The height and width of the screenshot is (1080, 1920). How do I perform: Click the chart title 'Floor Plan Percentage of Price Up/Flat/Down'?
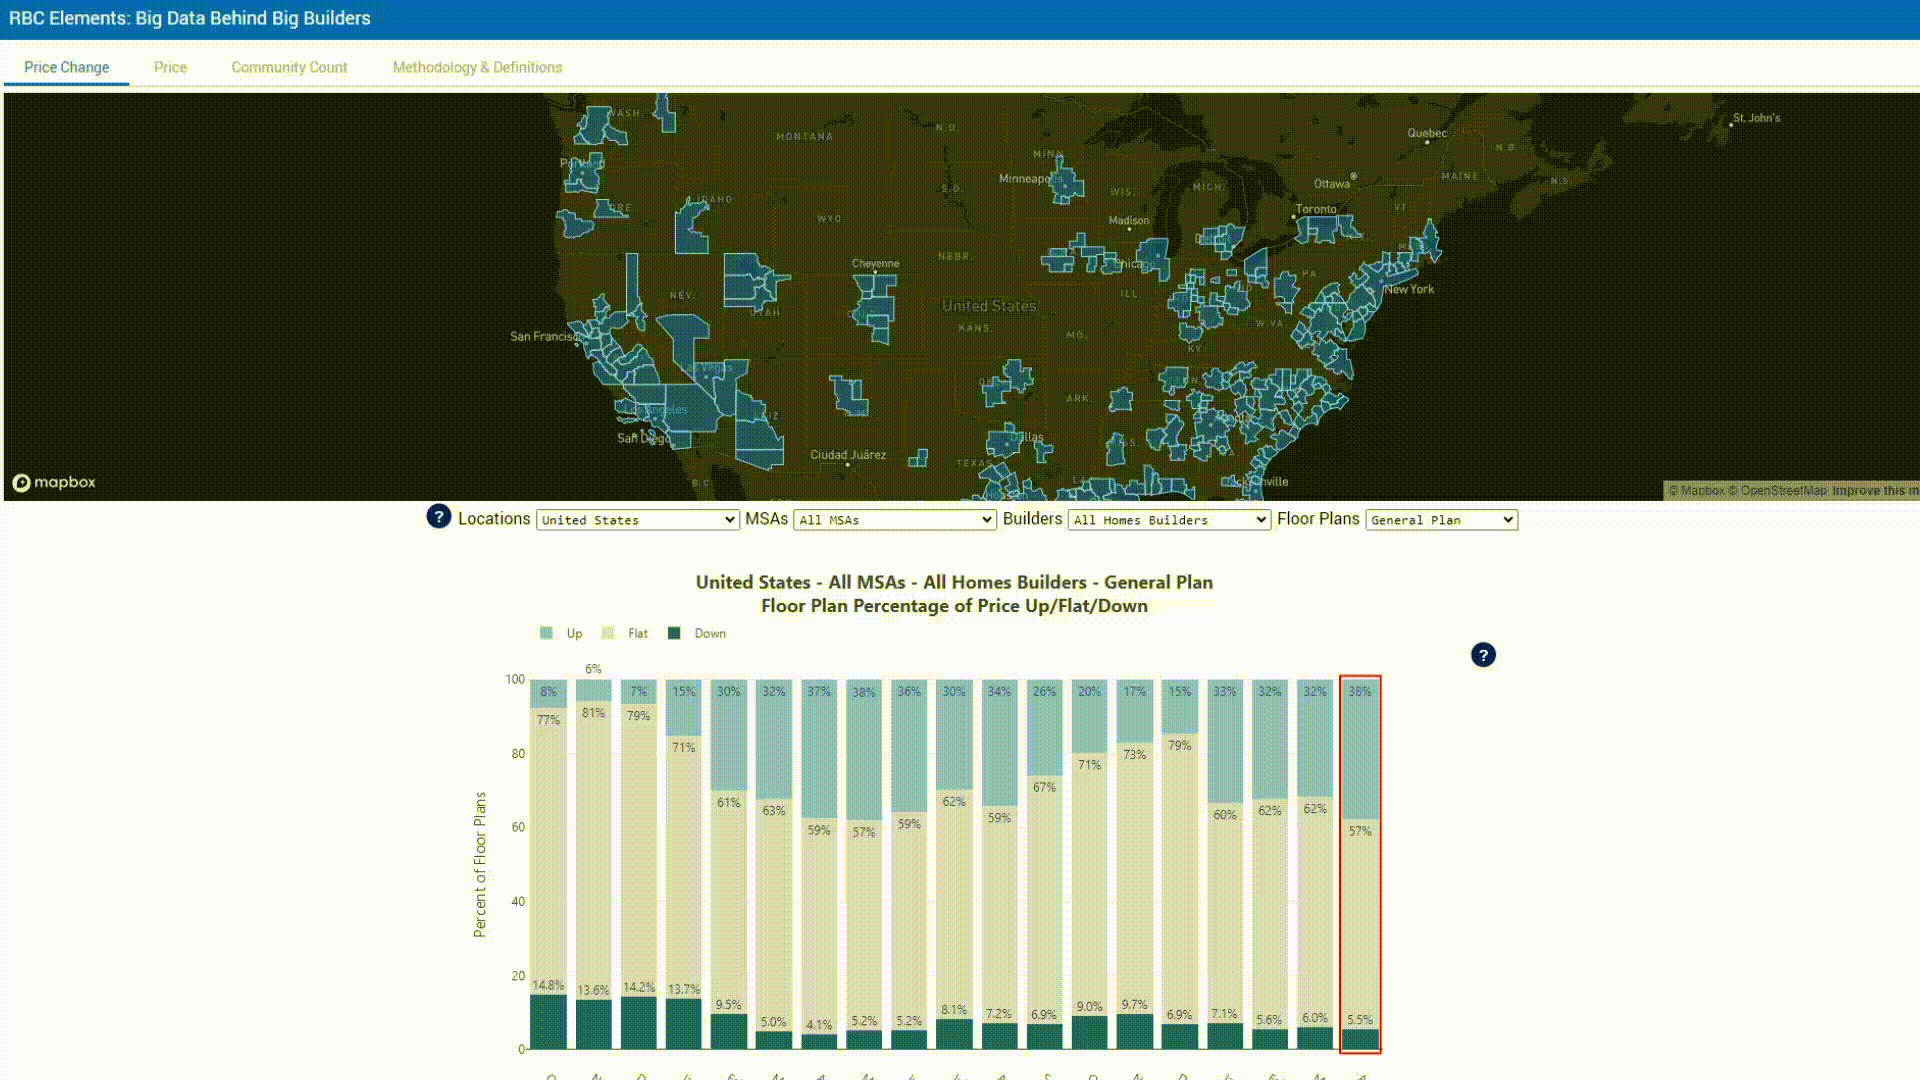pos(954,606)
